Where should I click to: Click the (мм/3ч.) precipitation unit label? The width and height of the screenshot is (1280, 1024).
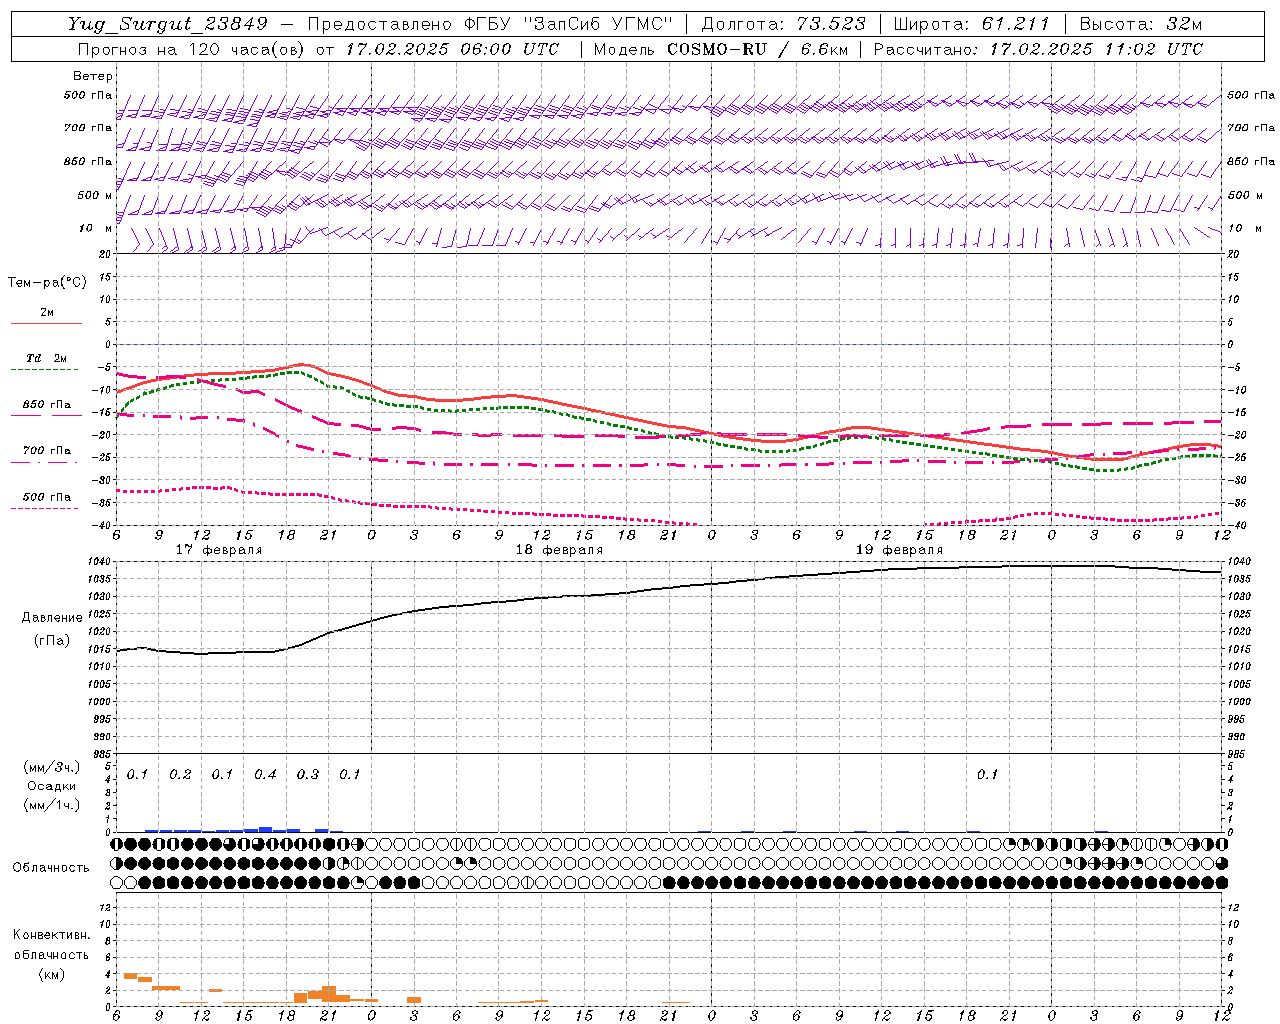pyautogui.click(x=52, y=768)
